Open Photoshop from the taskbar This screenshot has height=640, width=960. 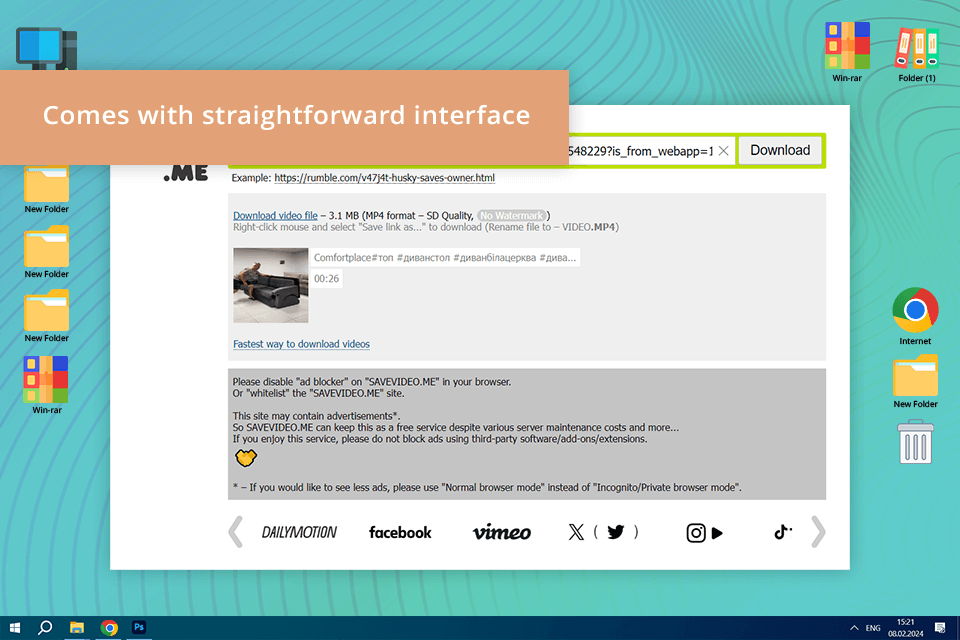click(x=139, y=628)
